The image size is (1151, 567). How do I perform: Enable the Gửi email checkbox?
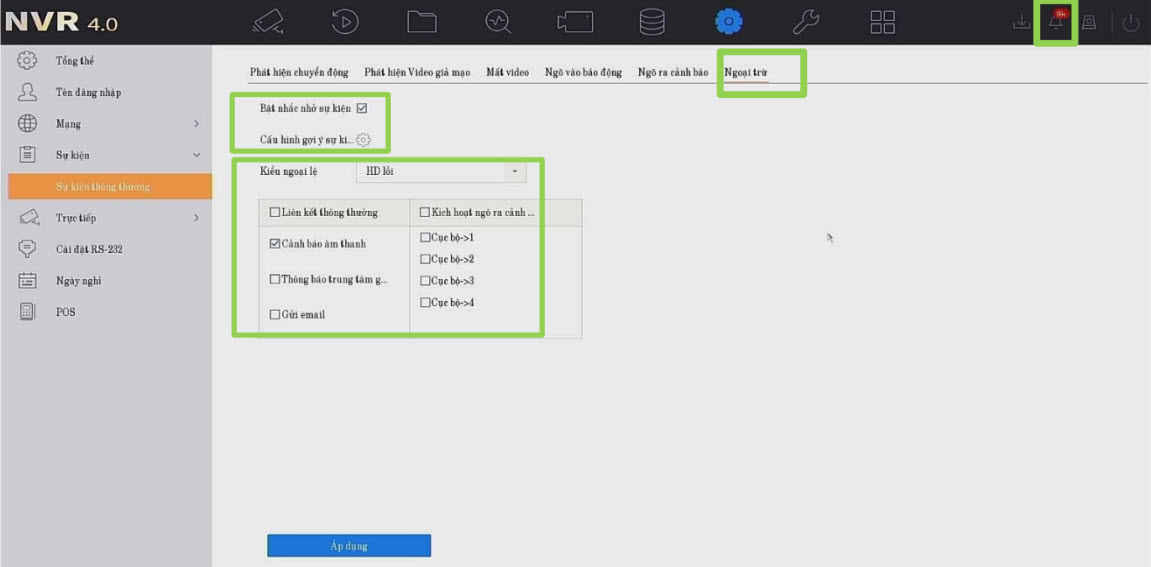point(275,314)
